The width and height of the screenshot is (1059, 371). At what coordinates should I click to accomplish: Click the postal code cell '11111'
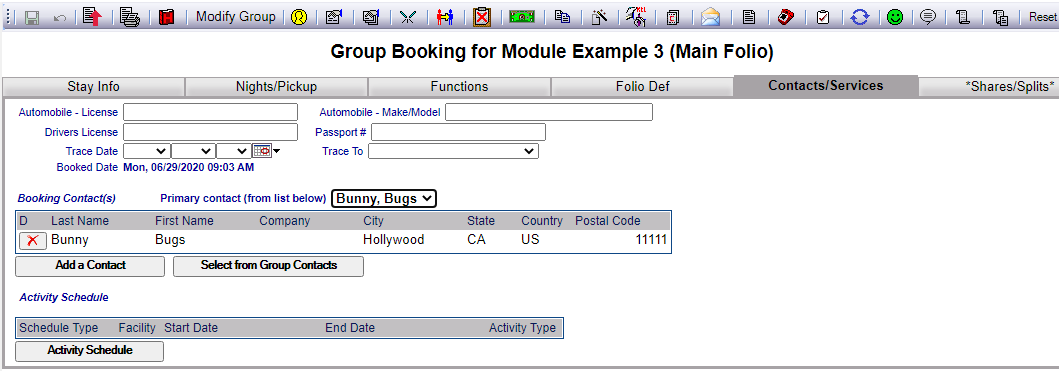tap(651, 240)
